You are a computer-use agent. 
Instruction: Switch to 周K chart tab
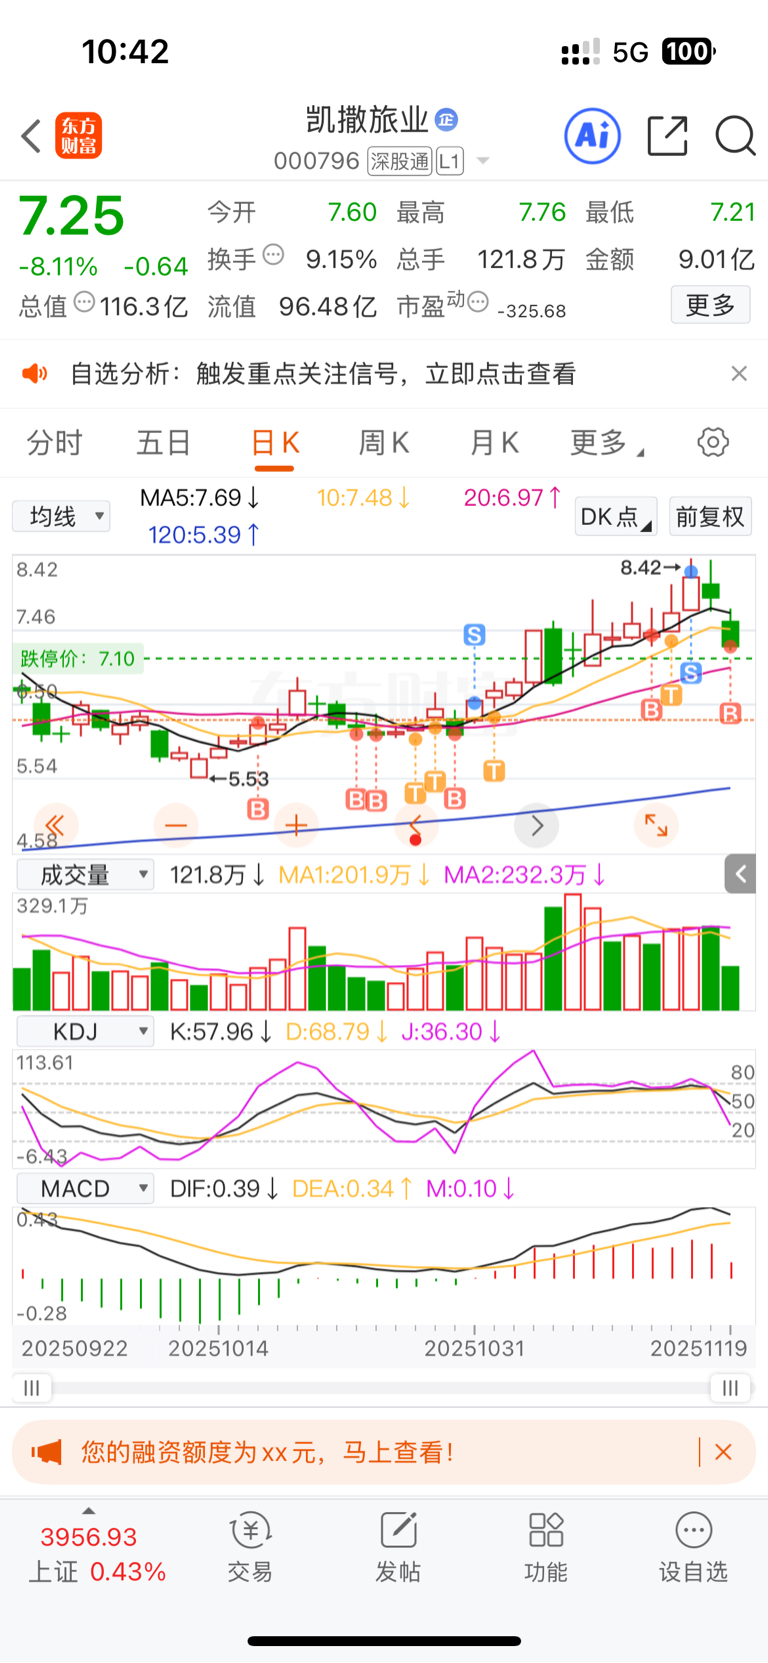pos(384,442)
